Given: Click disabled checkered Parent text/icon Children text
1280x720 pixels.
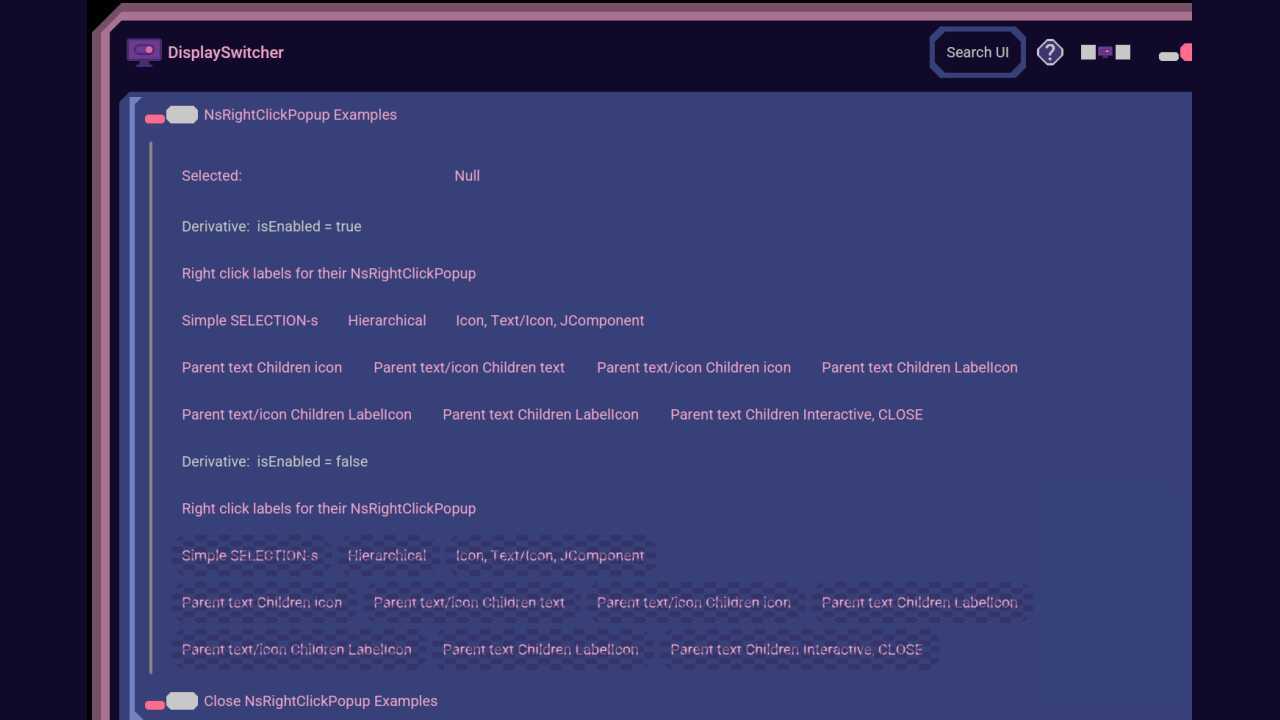Looking at the screenshot, I should click(469, 603).
